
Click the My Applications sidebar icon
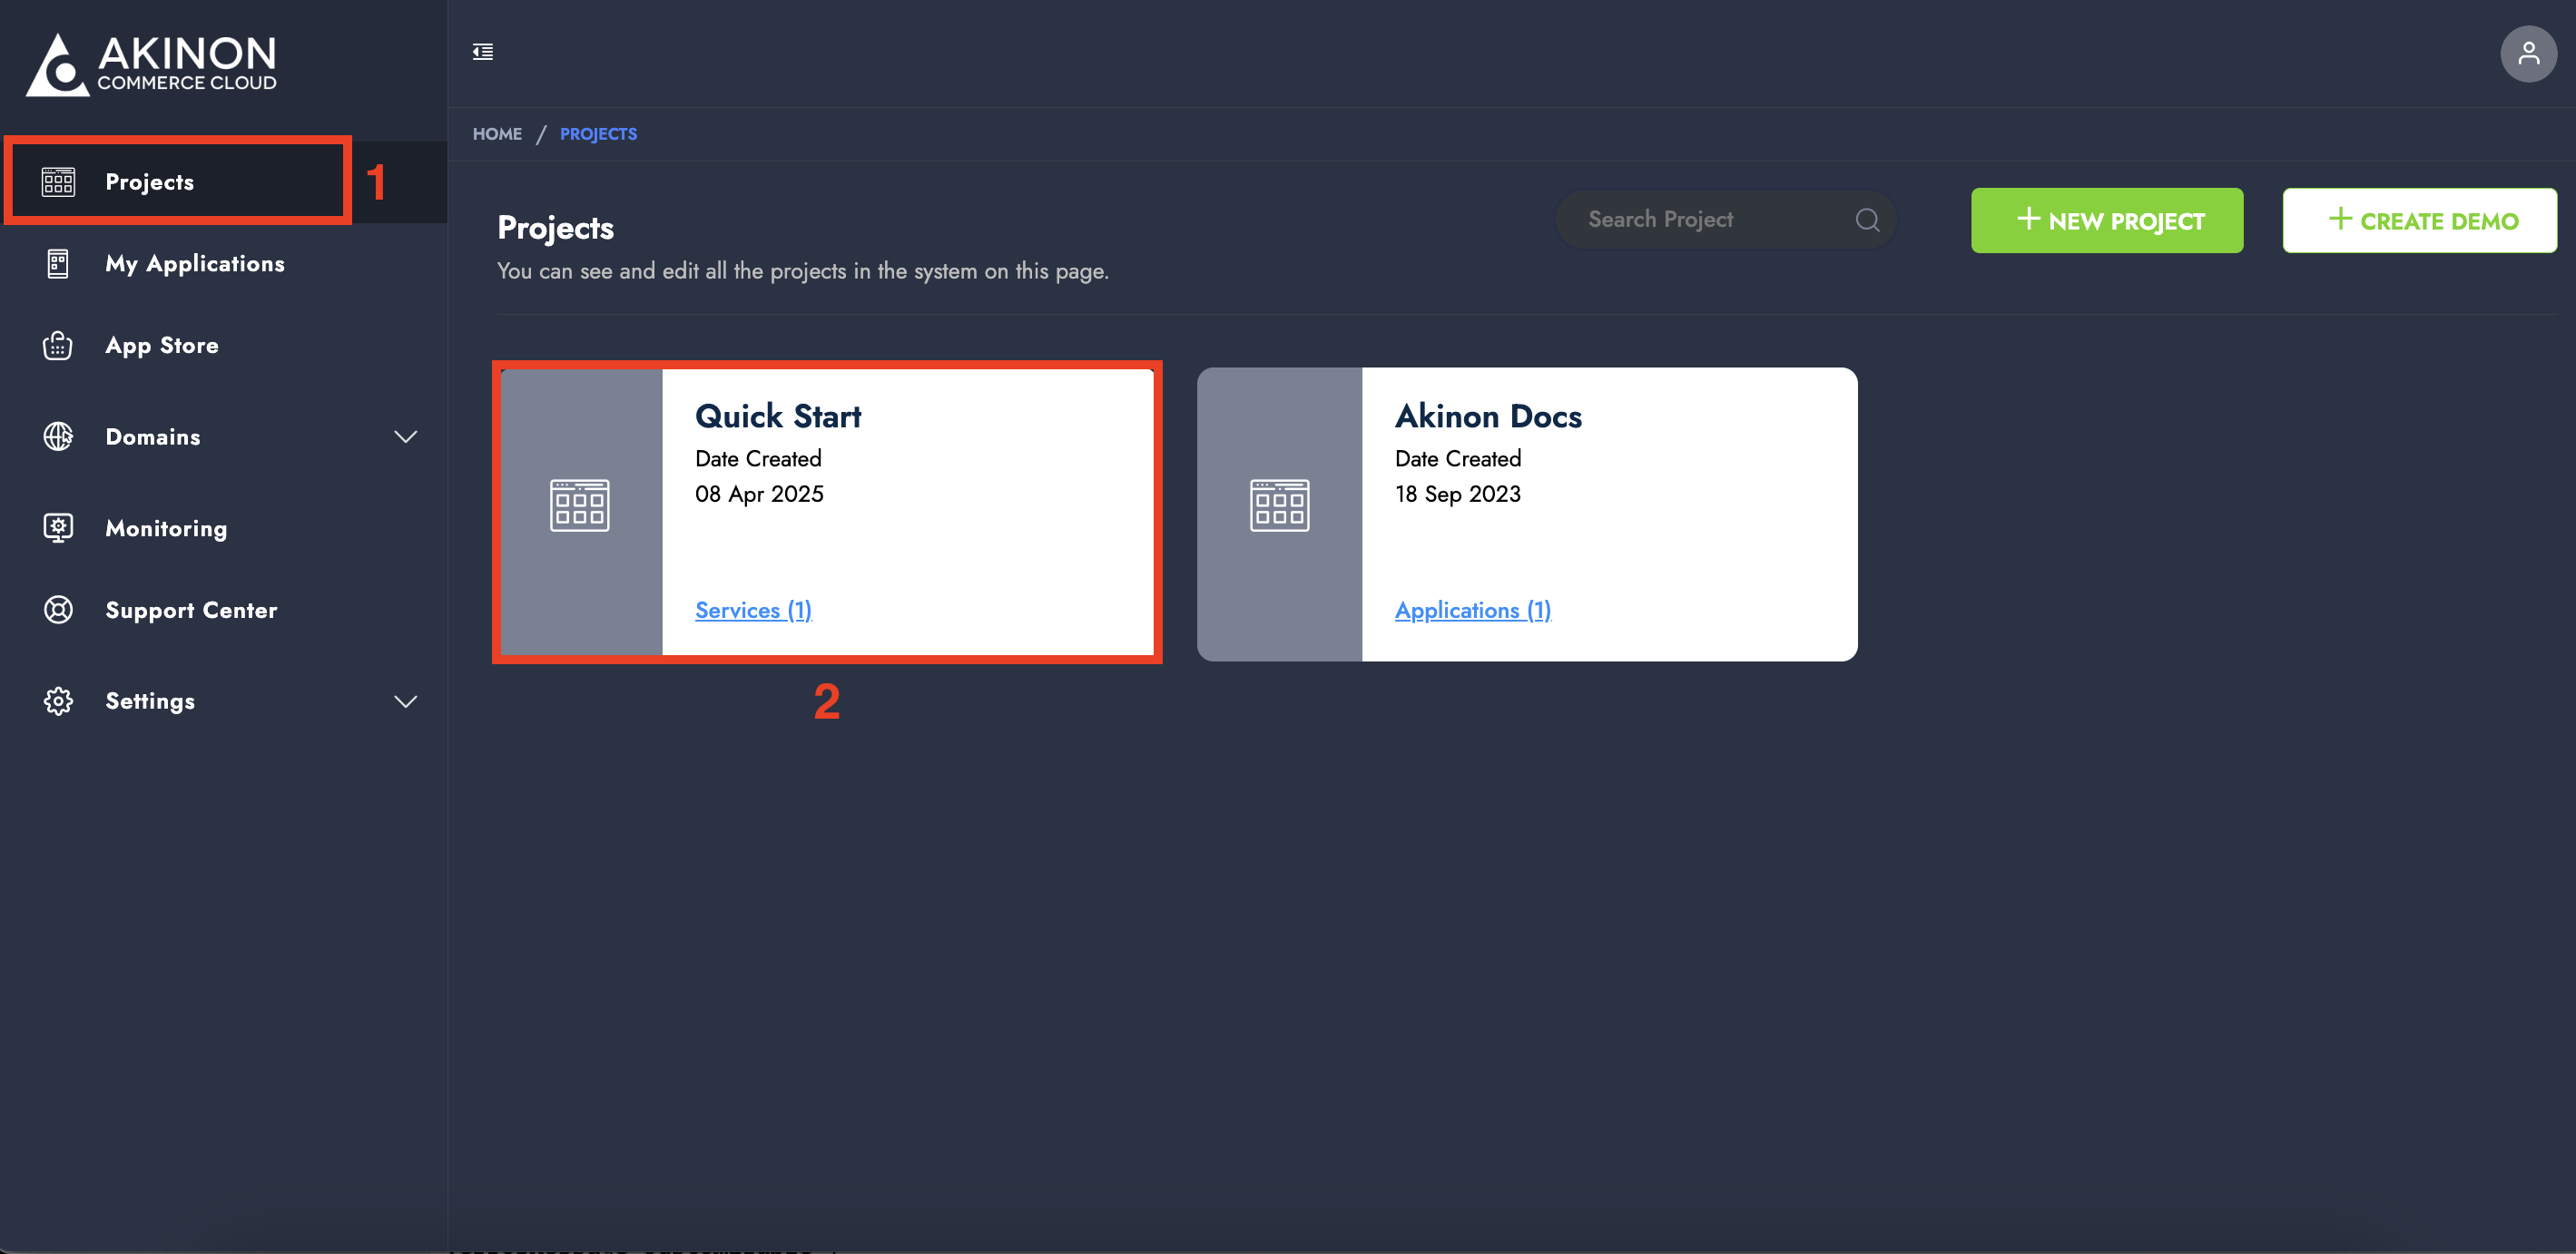58,264
